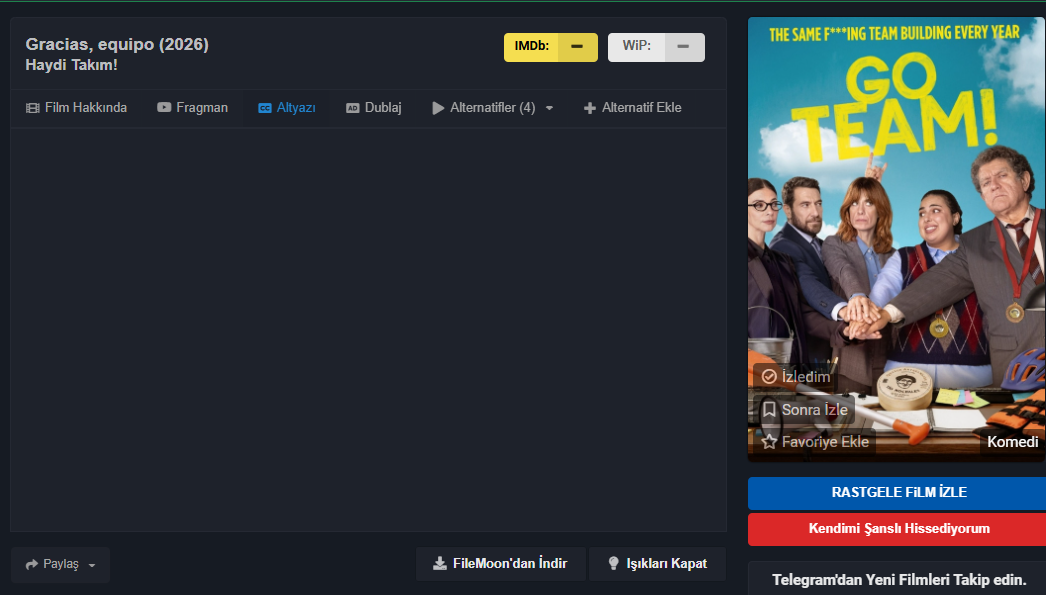
Task: Click the YouTube play icon beside Fragman
Action: coord(164,107)
